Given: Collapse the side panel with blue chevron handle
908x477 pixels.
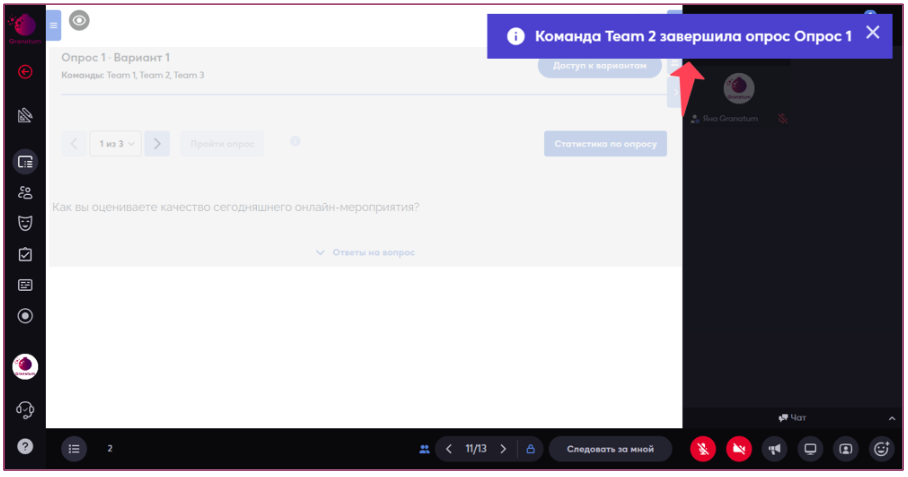Looking at the screenshot, I should (x=675, y=93).
